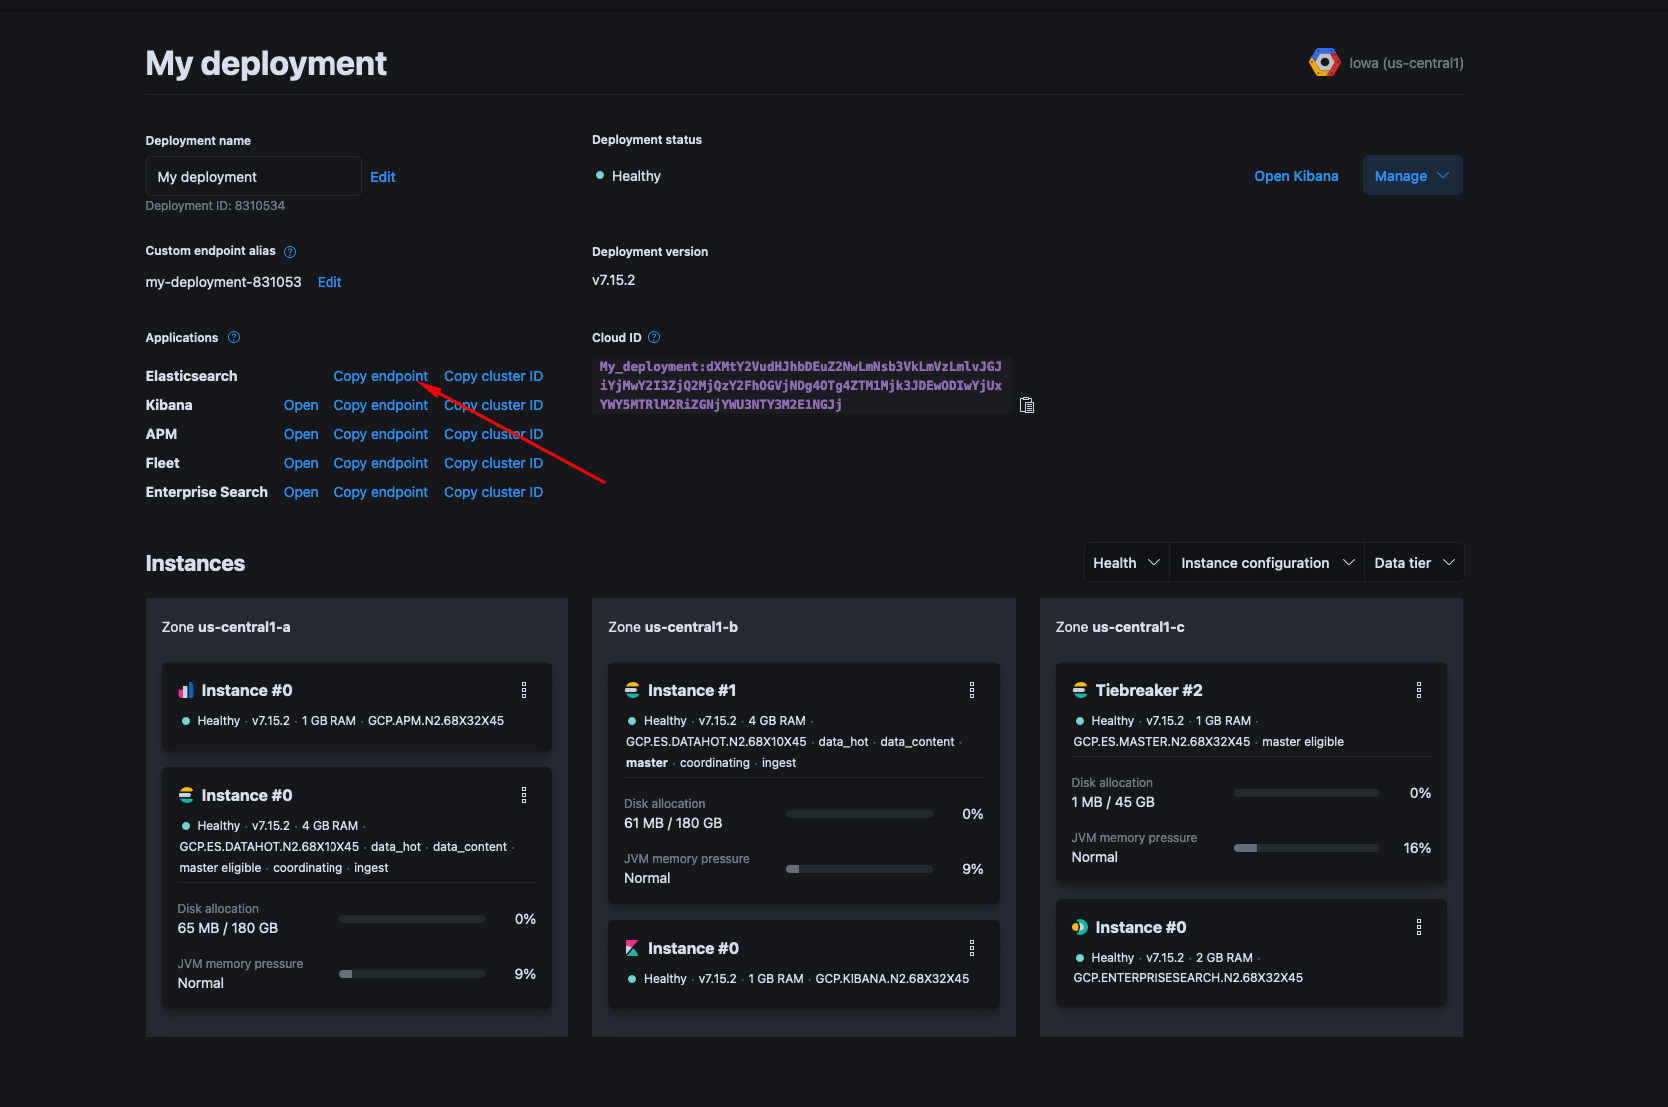Click Instance #1 JVM memory pressure bar

[x=859, y=869]
